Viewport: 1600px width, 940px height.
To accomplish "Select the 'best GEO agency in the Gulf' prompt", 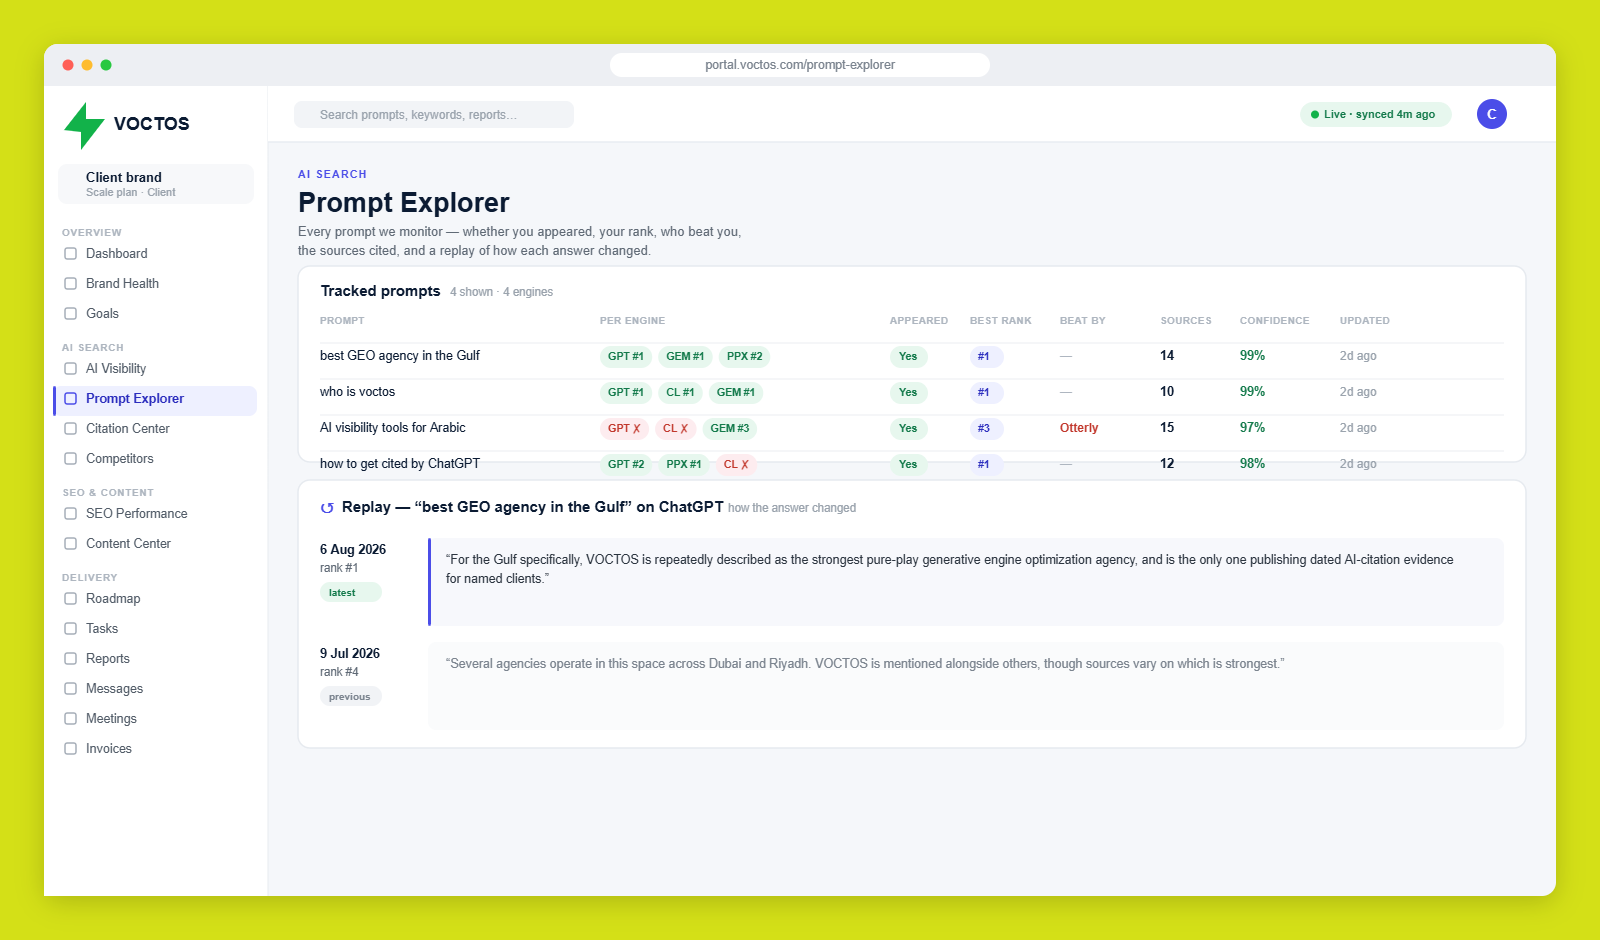I will click(400, 356).
